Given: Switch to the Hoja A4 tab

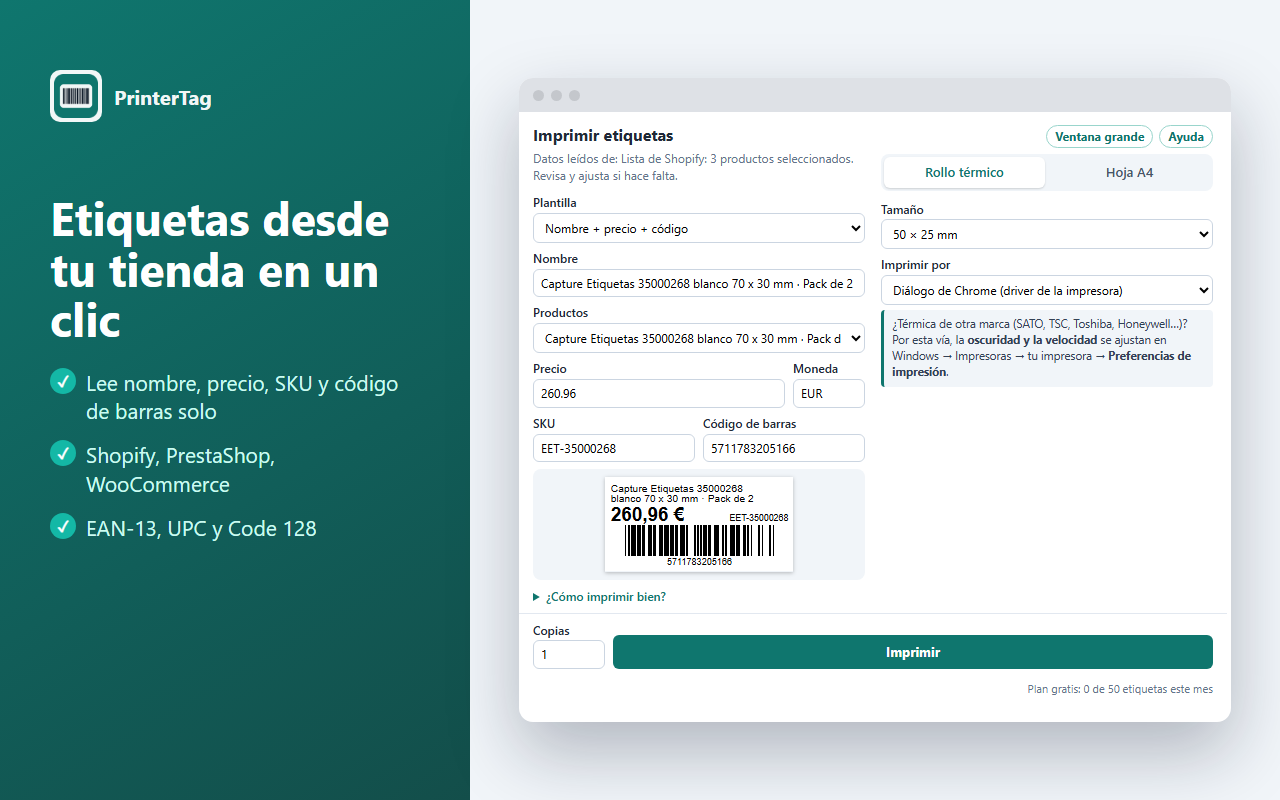Looking at the screenshot, I should [x=1129, y=172].
